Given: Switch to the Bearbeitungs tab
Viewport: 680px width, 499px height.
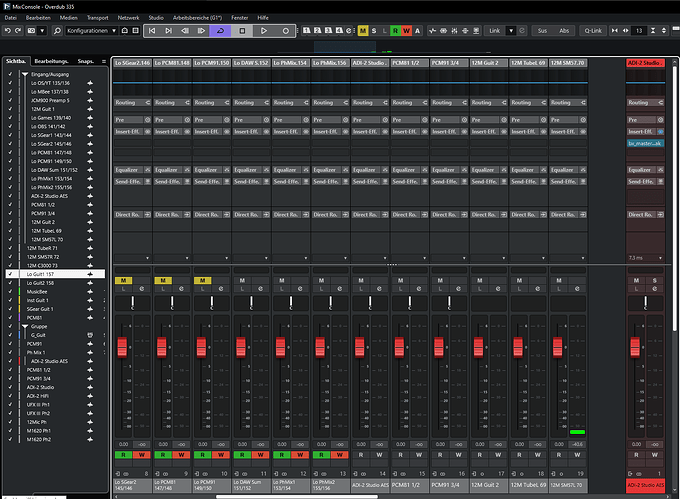Looking at the screenshot, I should 50,61.
